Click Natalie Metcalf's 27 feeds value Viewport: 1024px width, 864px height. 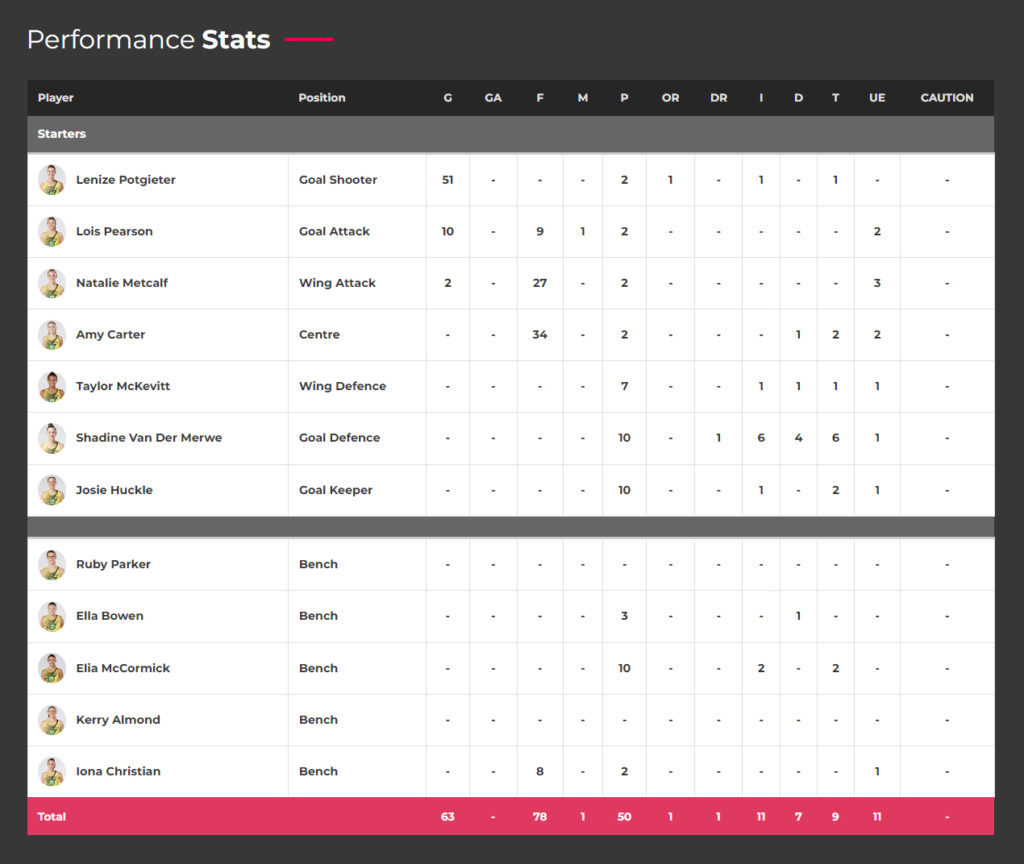(x=539, y=283)
